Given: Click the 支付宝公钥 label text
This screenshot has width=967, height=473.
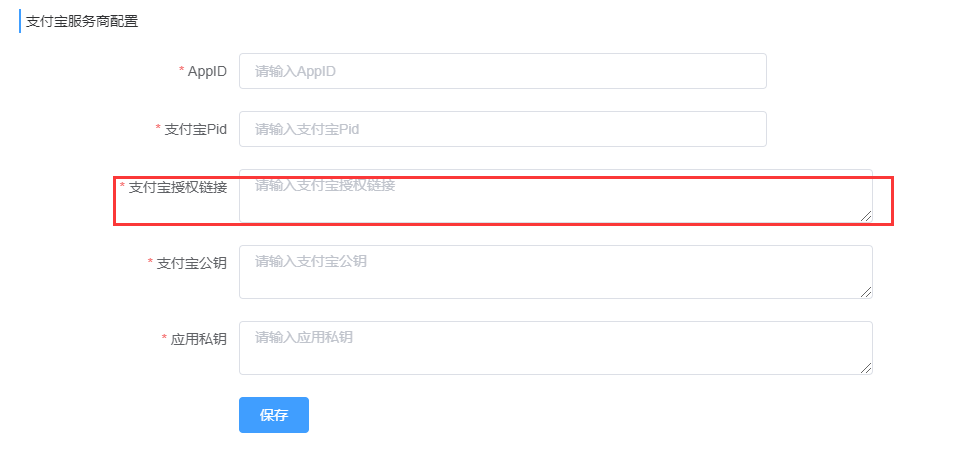Looking at the screenshot, I should click(x=192, y=263).
